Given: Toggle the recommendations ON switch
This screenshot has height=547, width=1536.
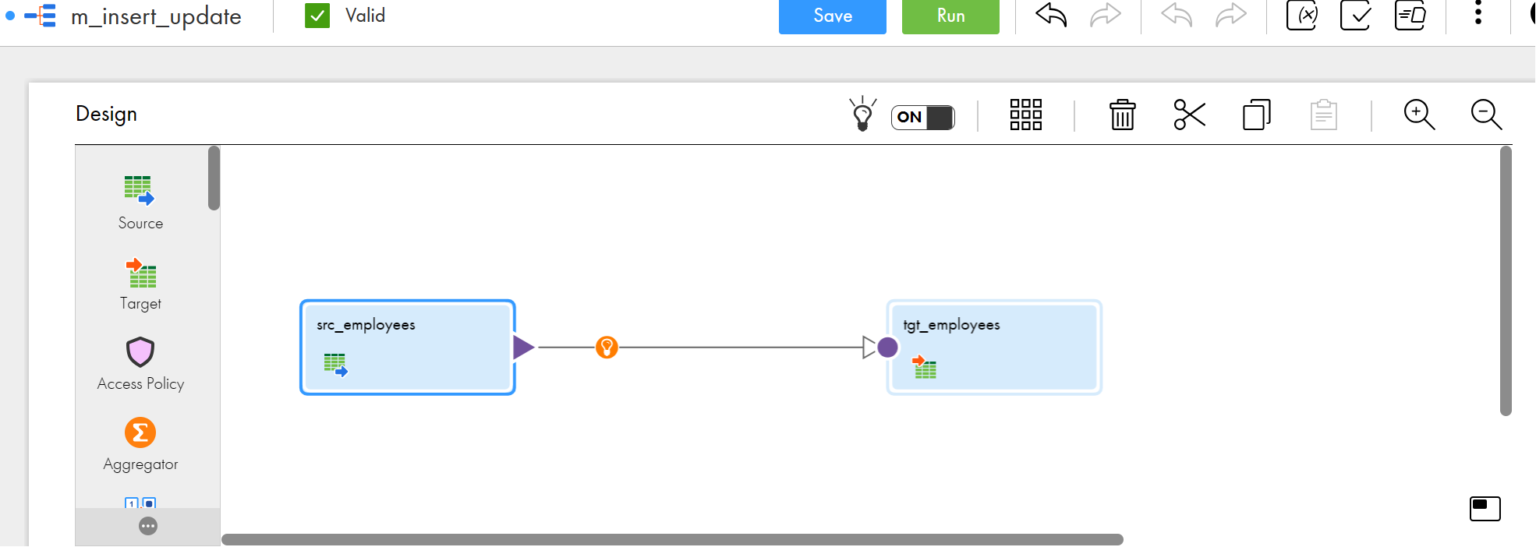Looking at the screenshot, I should [x=922, y=117].
